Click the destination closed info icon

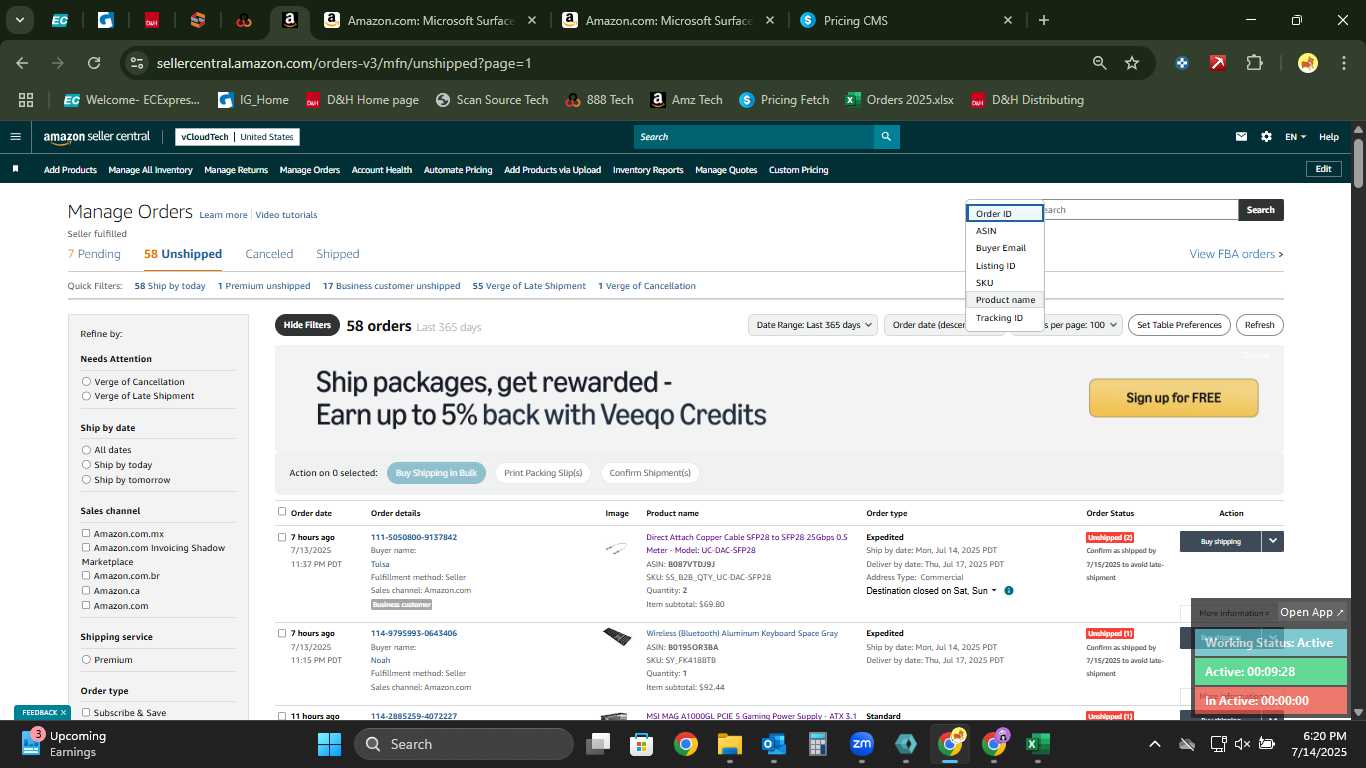pos(1009,591)
